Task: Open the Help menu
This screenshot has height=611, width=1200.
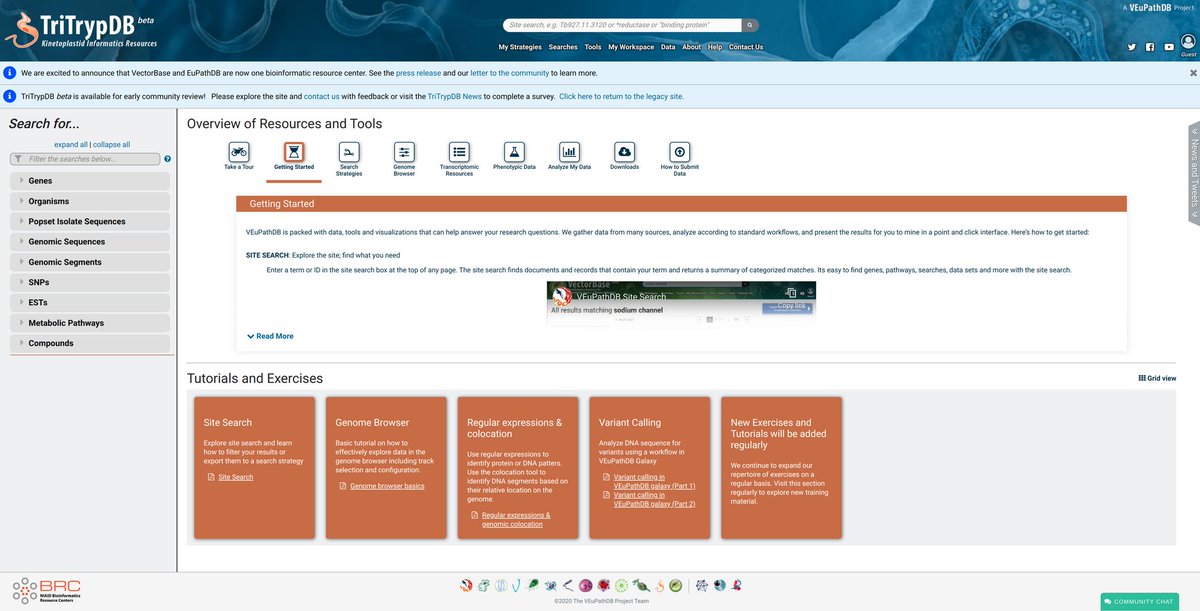Action: [x=715, y=47]
